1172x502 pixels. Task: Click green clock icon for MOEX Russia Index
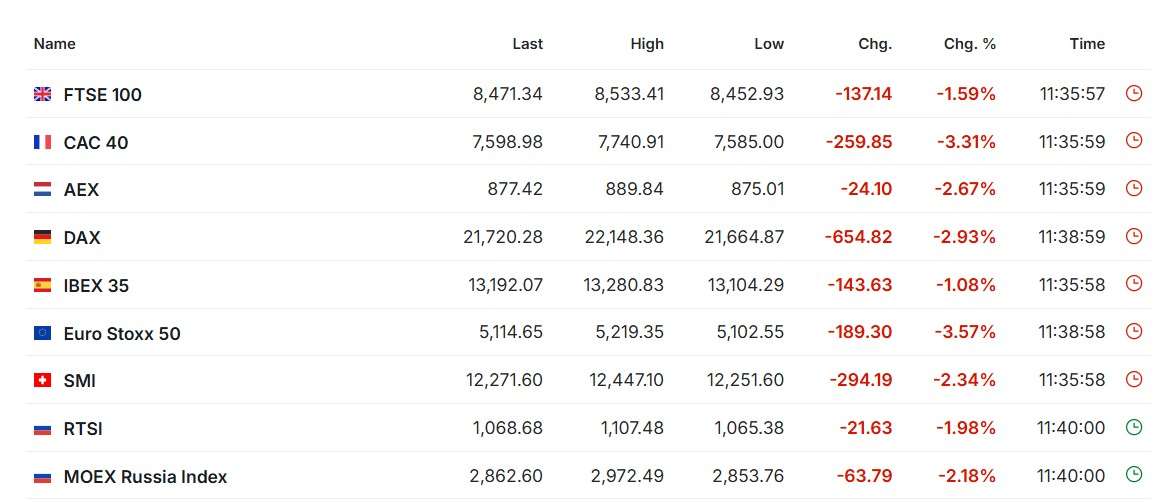pyautogui.click(x=1134, y=474)
